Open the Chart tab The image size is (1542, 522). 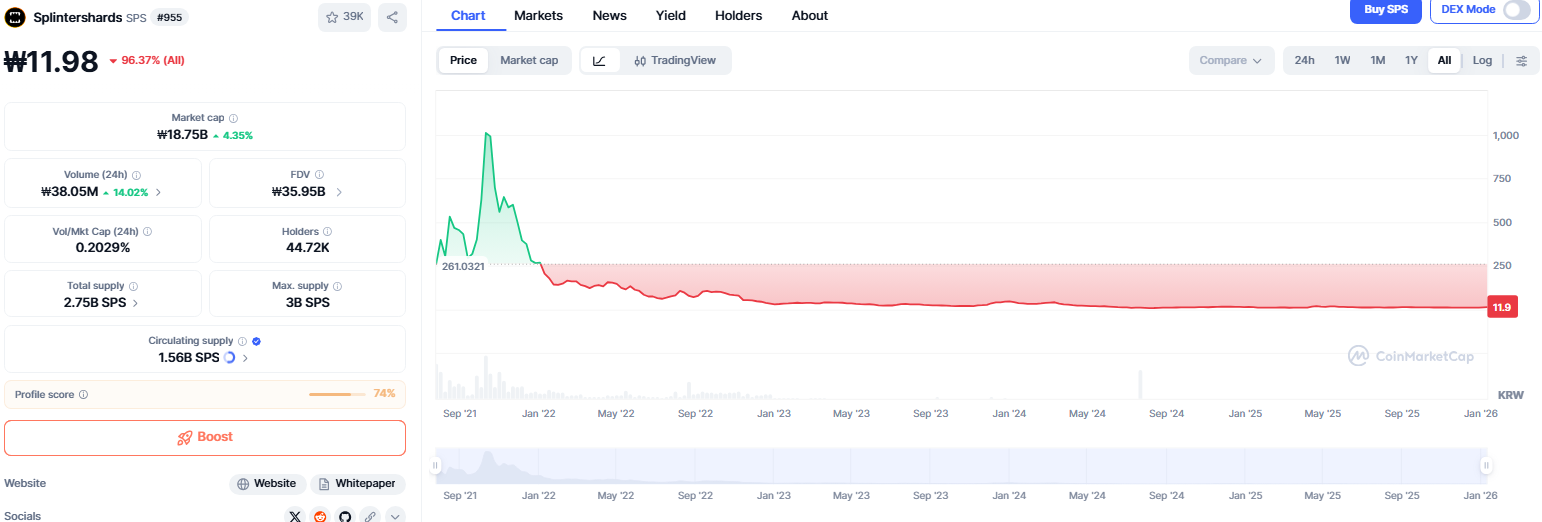[468, 15]
